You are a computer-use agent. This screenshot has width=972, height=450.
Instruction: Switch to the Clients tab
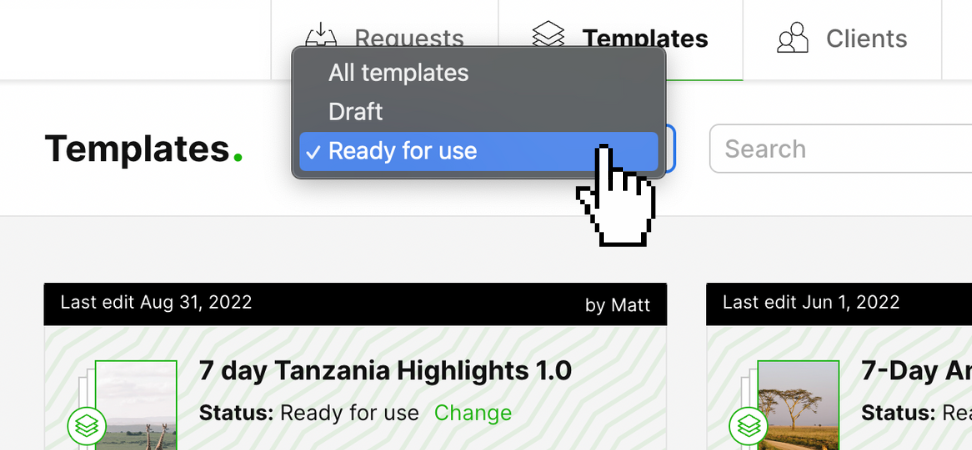[866, 39]
